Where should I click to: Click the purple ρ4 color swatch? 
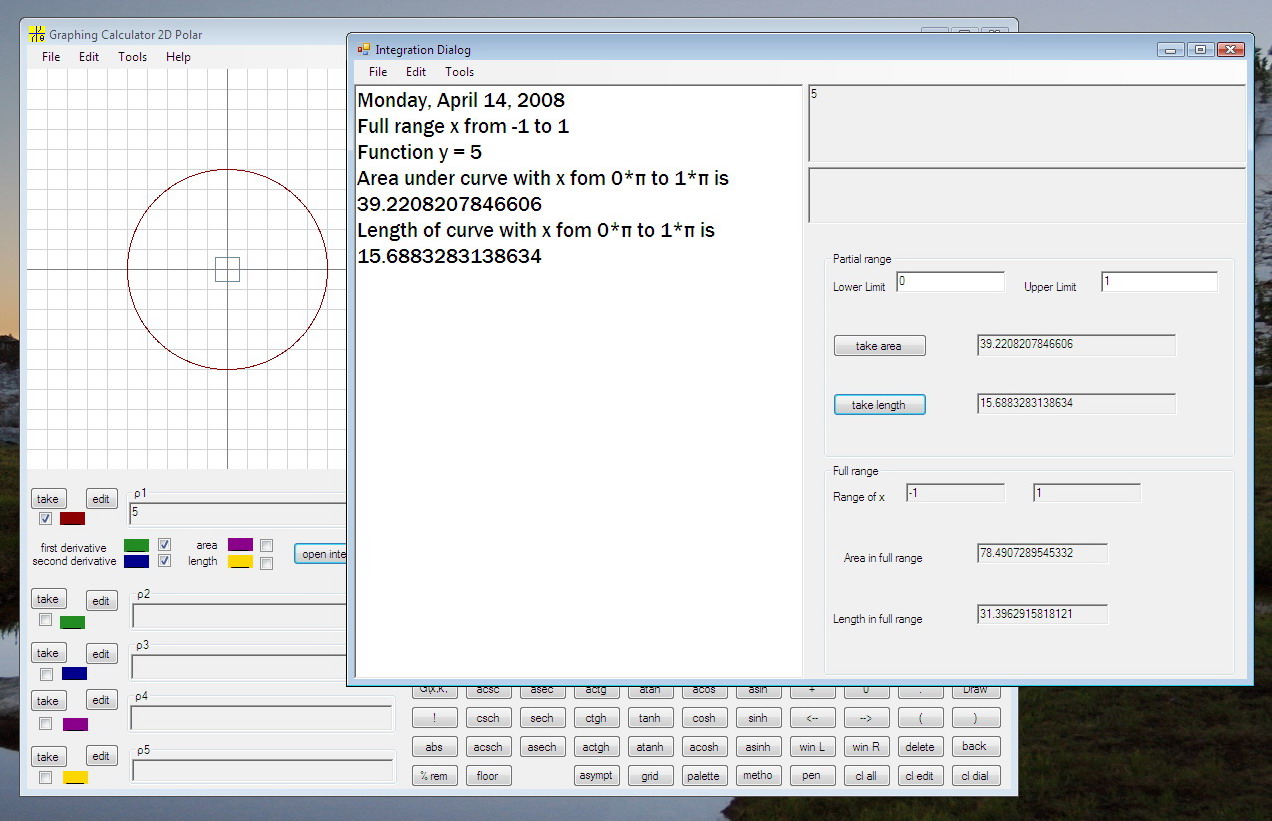point(75,724)
